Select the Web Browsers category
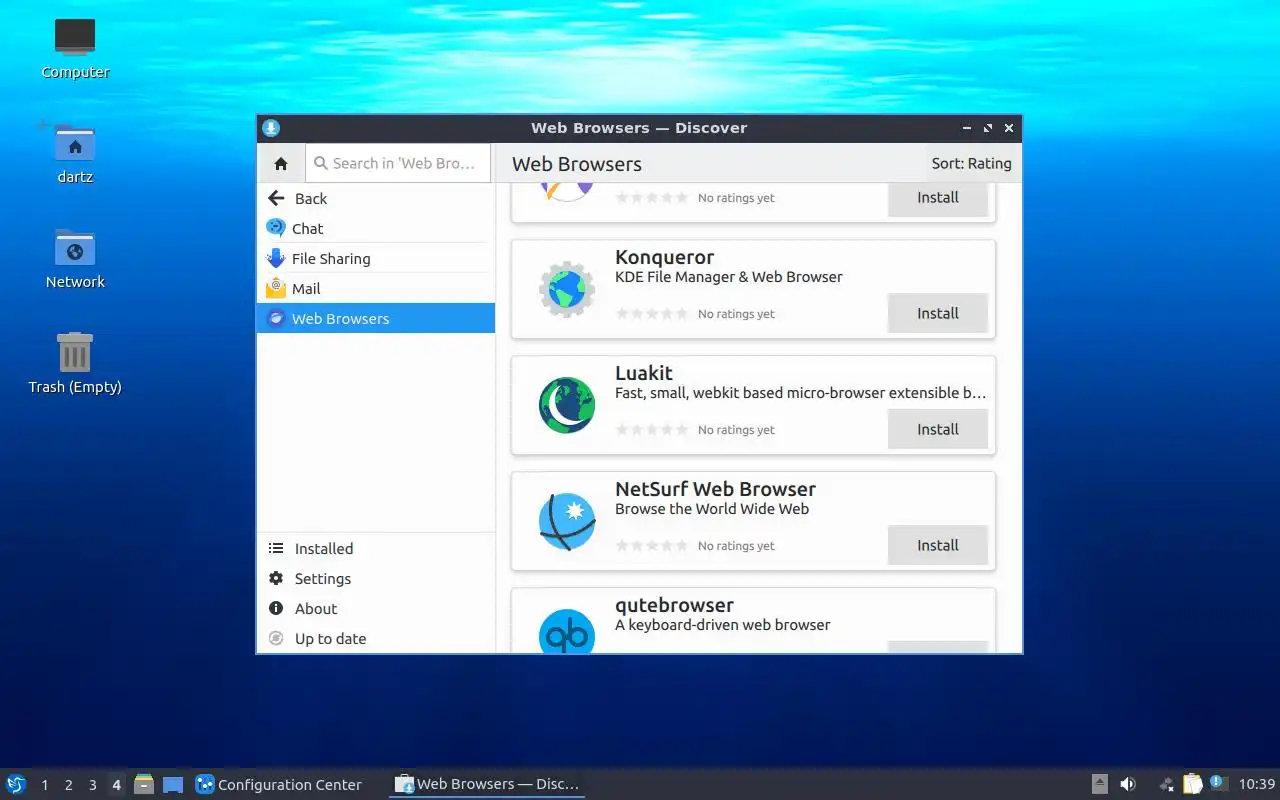The width and height of the screenshot is (1280, 800). 376,318
